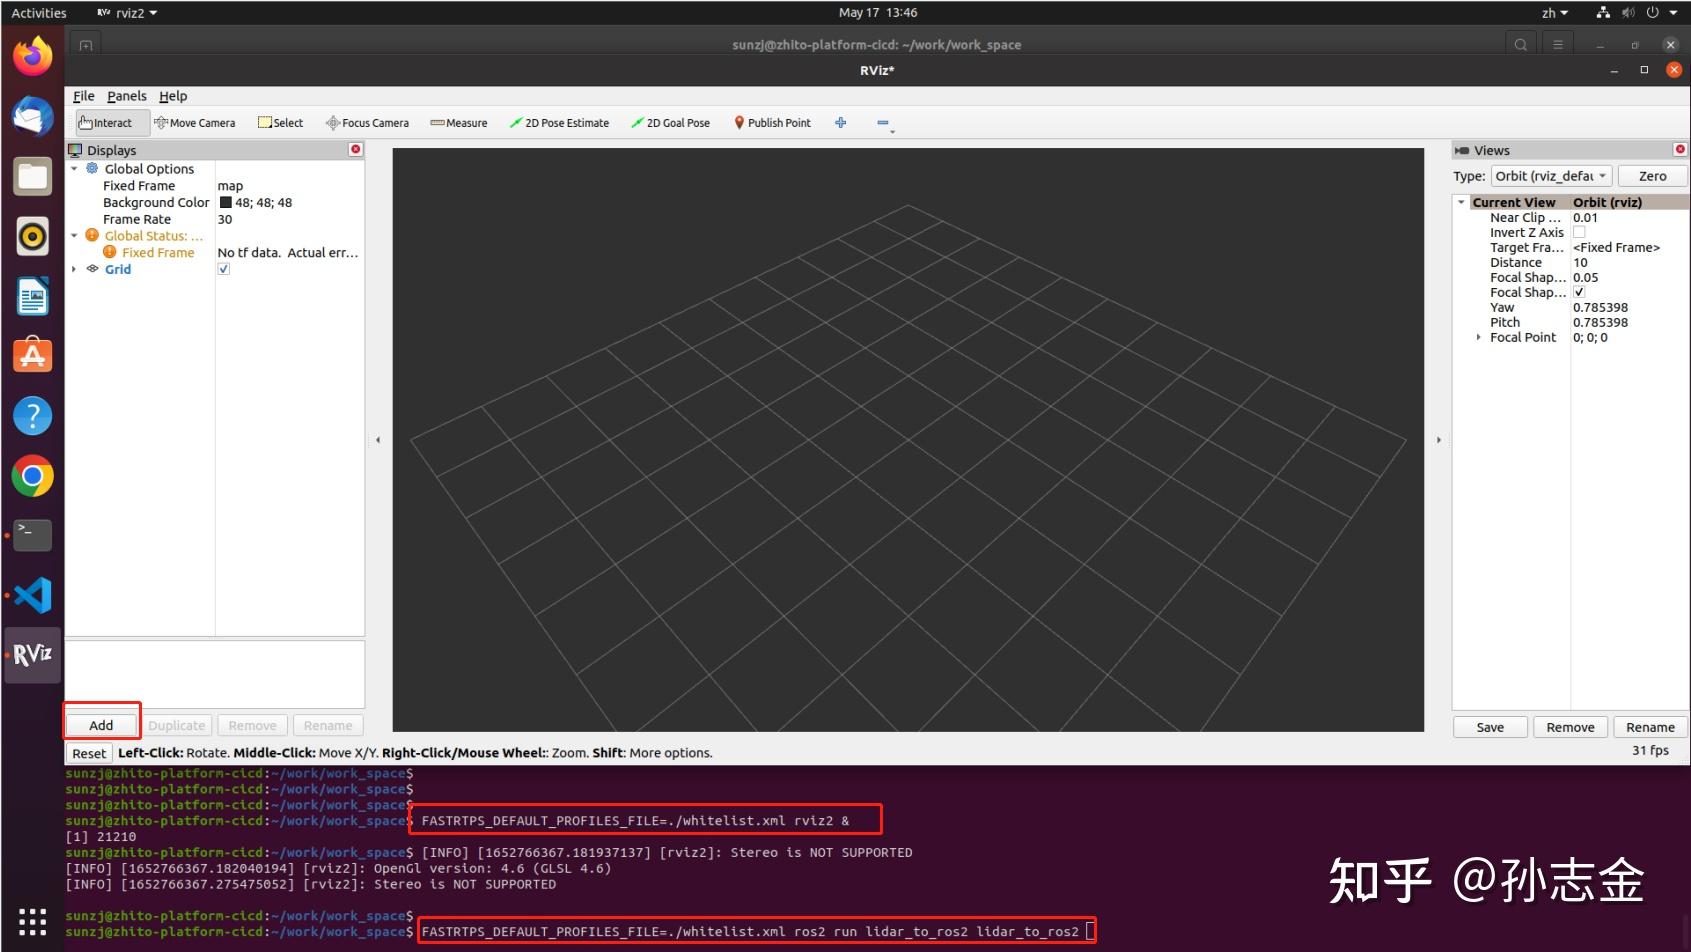Click the blue plus add-tool icon
The width and height of the screenshot is (1691, 952).
click(x=841, y=123)
